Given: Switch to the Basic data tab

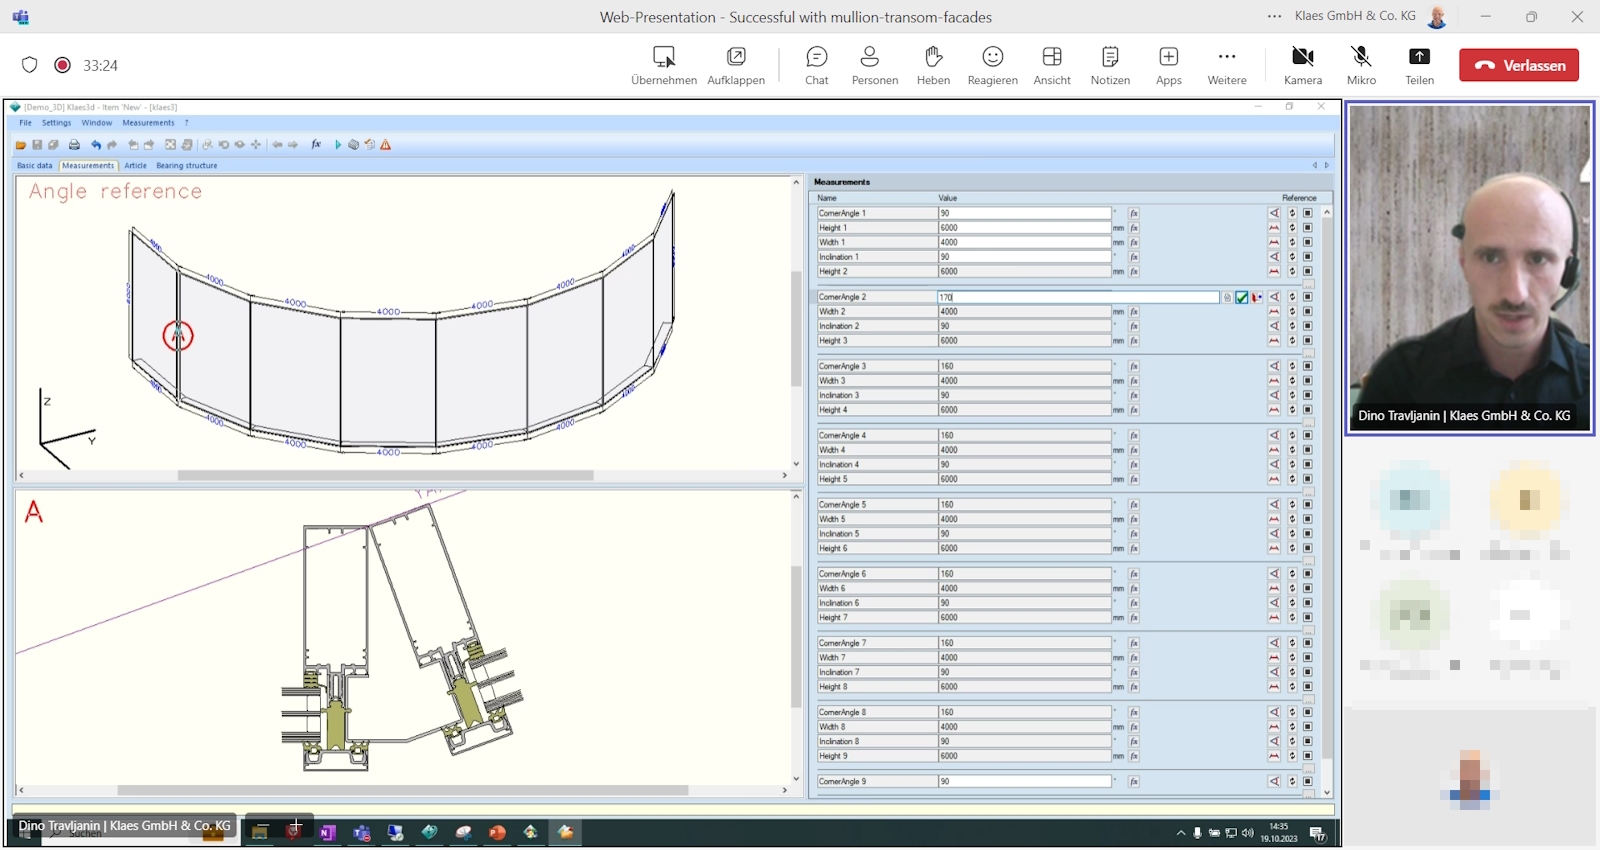Looking at the screenshot, I should 35,166.
